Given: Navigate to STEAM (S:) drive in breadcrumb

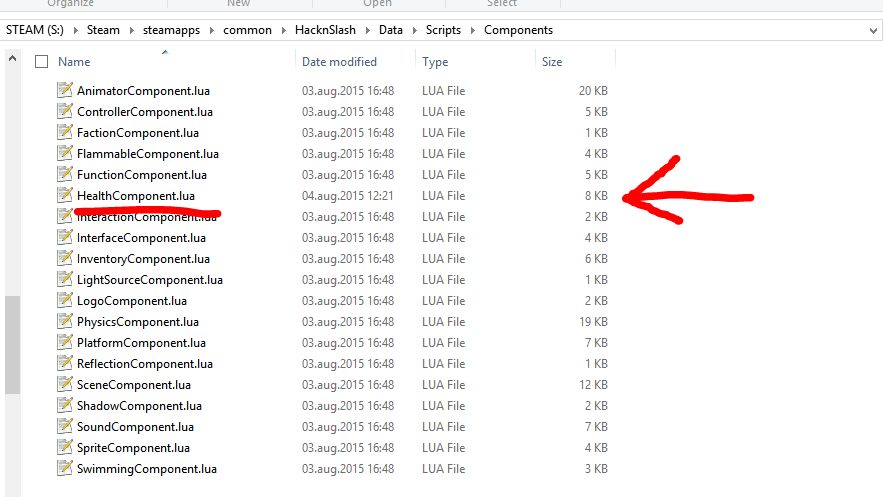Looking at the screenshot, I should [x=35, y=30].
